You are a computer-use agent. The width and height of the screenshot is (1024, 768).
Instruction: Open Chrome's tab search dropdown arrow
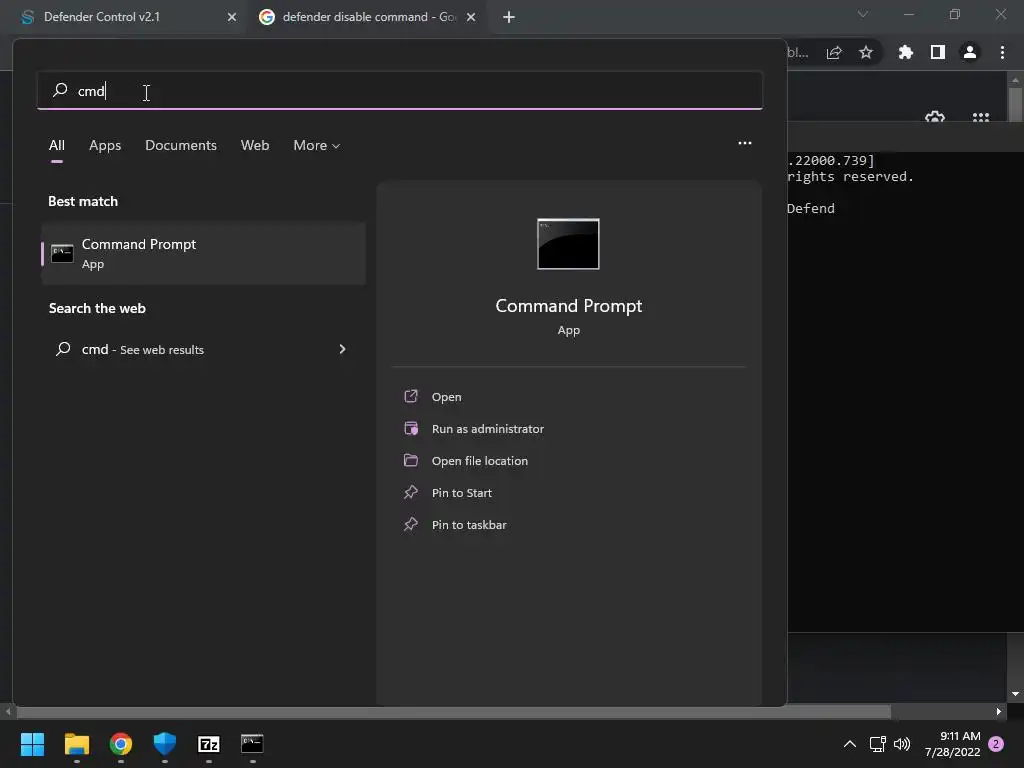pos(863,14)
